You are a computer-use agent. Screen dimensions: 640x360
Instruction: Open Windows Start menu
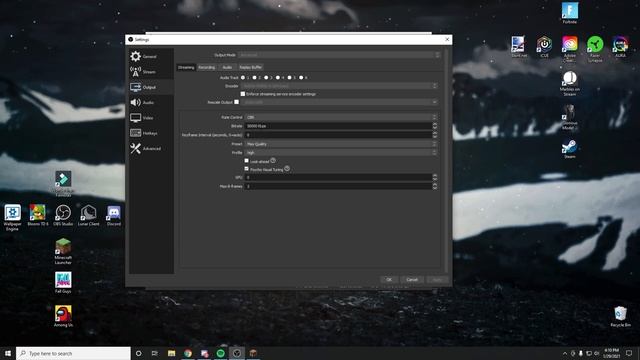click(8, 353)
